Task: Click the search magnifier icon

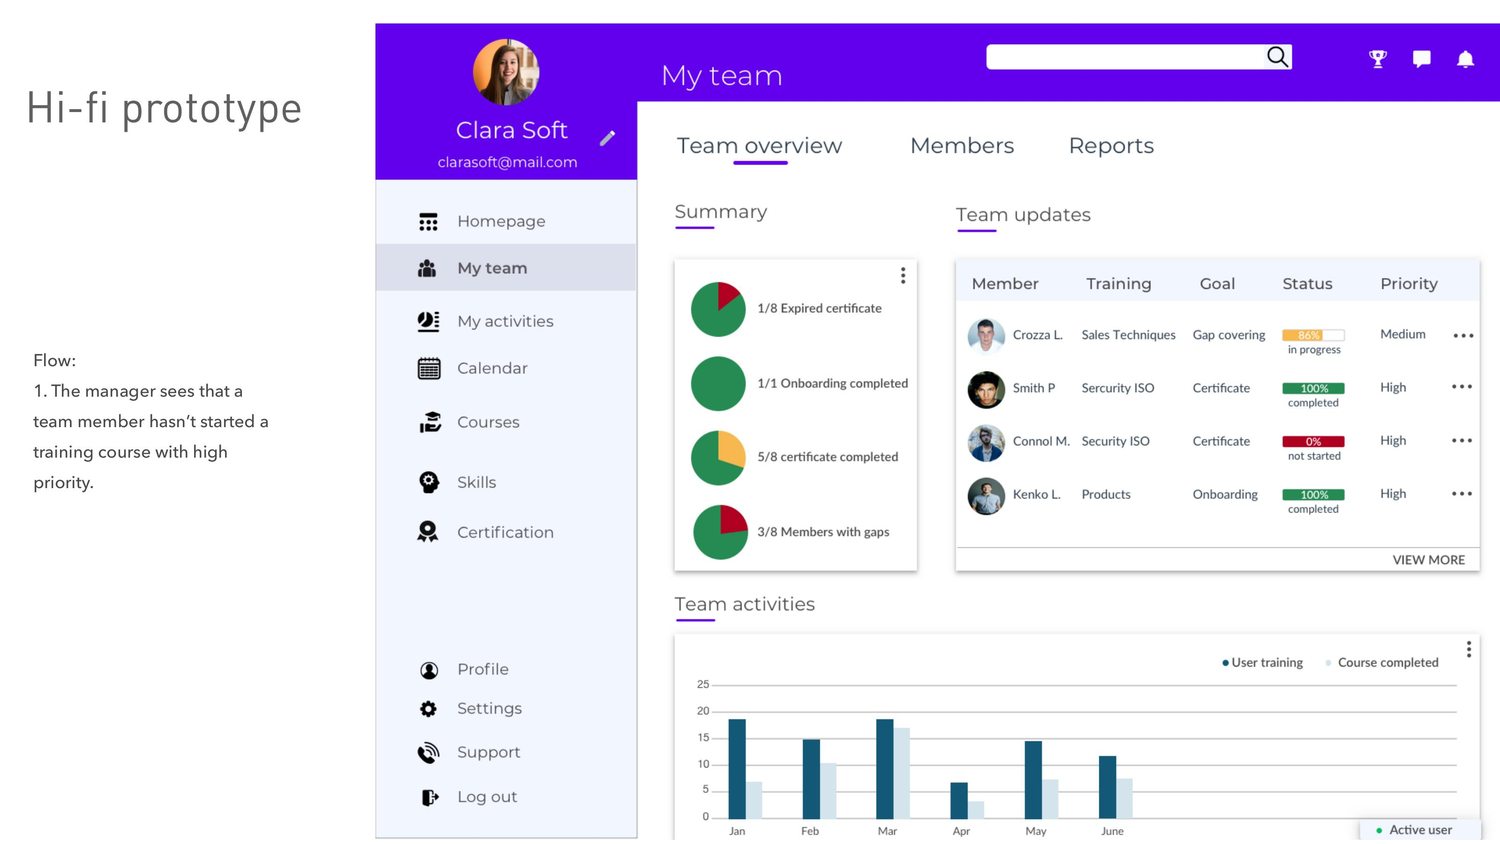Action: click(1277, 57)
